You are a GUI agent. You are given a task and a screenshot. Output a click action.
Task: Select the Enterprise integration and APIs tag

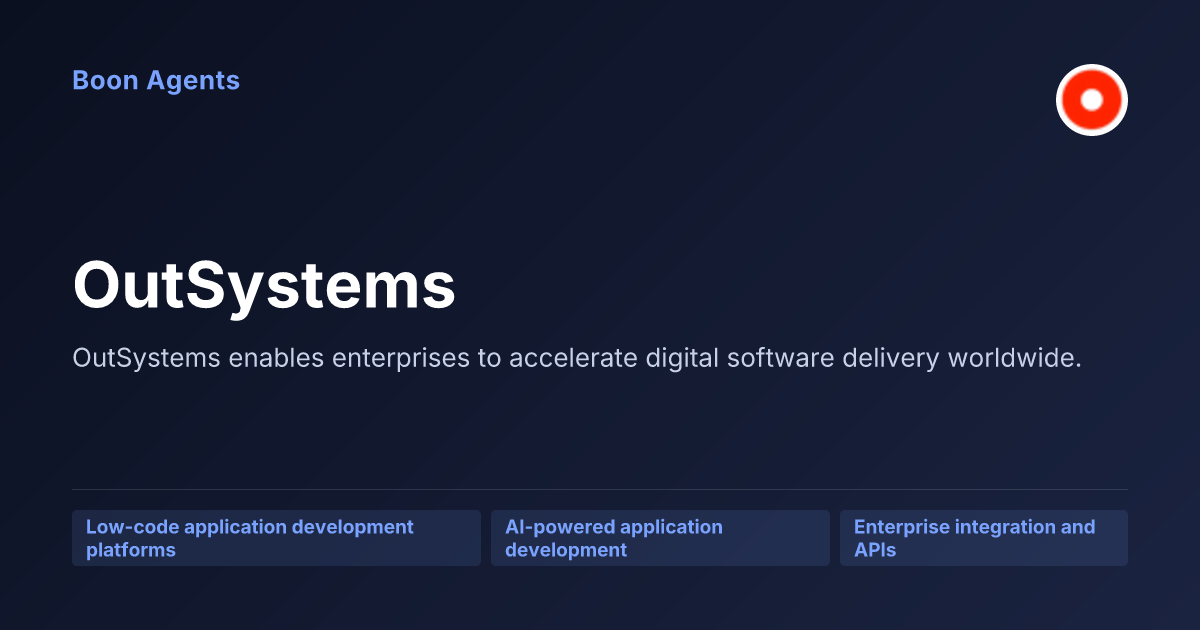[984, 538]
